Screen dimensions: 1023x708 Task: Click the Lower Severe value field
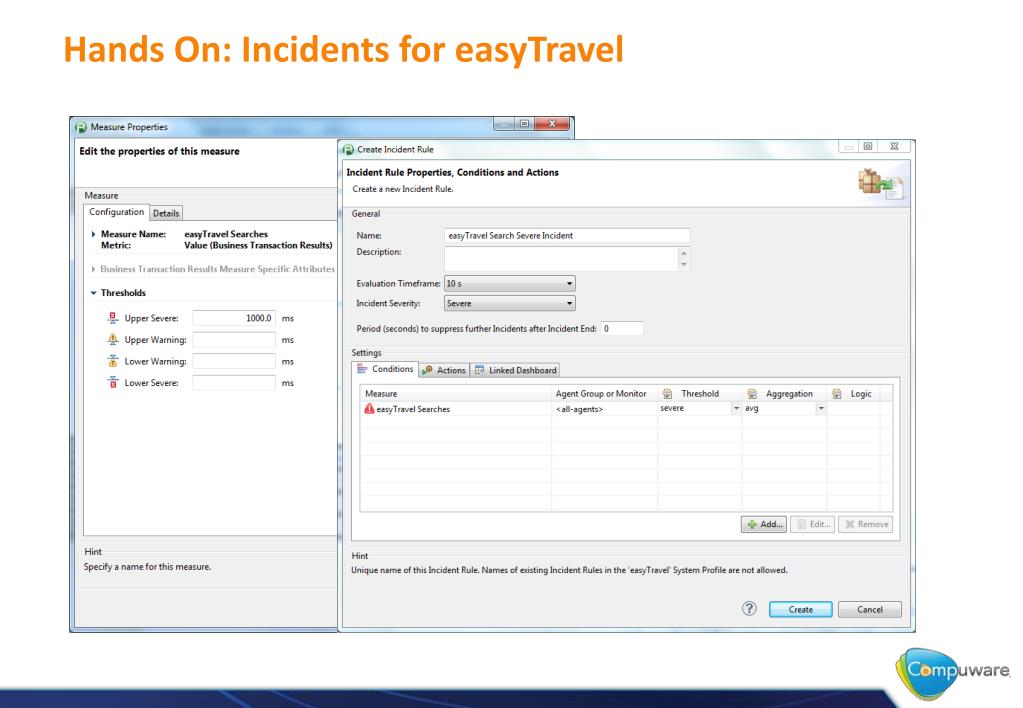click(x=234, y=382)
